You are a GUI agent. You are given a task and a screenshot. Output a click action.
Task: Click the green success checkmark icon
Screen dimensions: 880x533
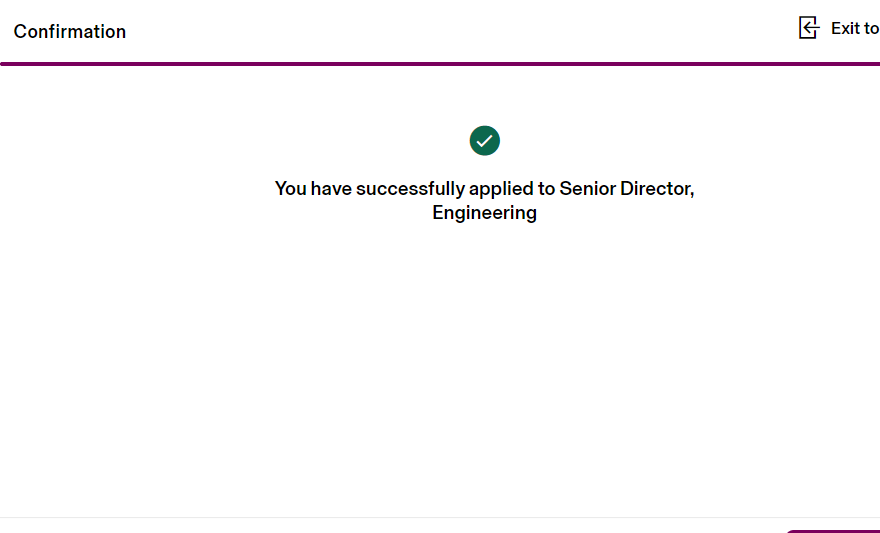click(485, 141)
